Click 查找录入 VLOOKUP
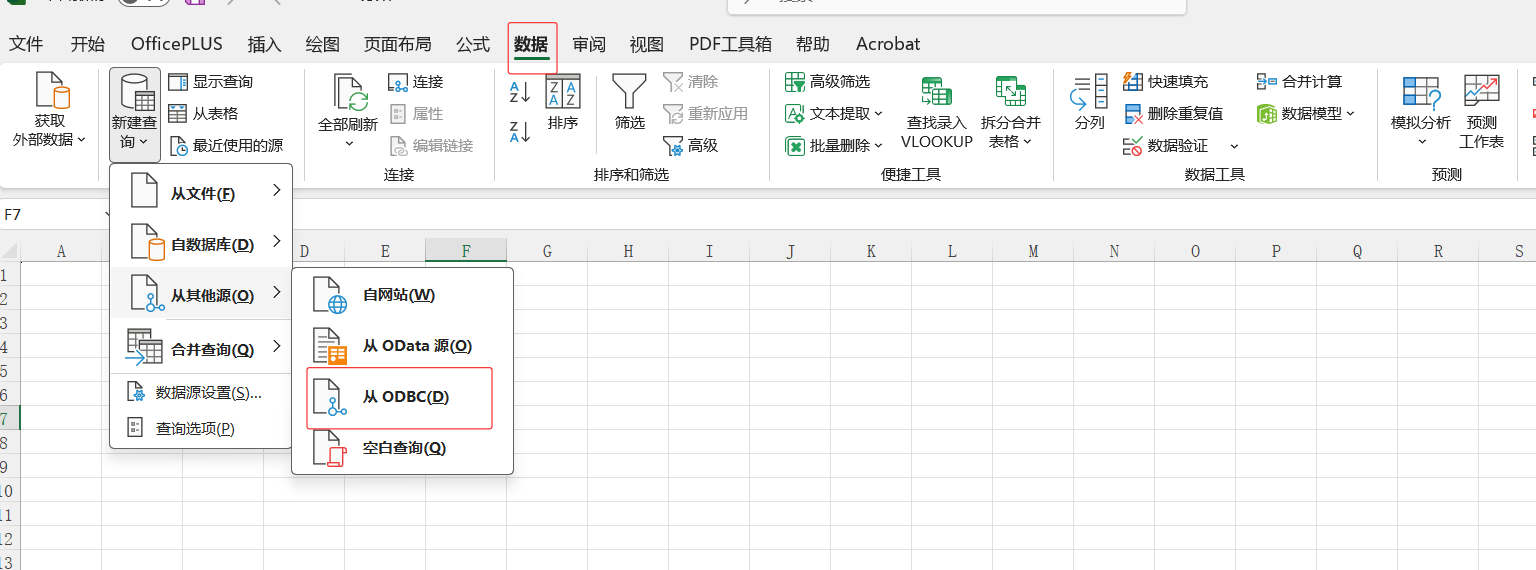 [x=937, y=114]
